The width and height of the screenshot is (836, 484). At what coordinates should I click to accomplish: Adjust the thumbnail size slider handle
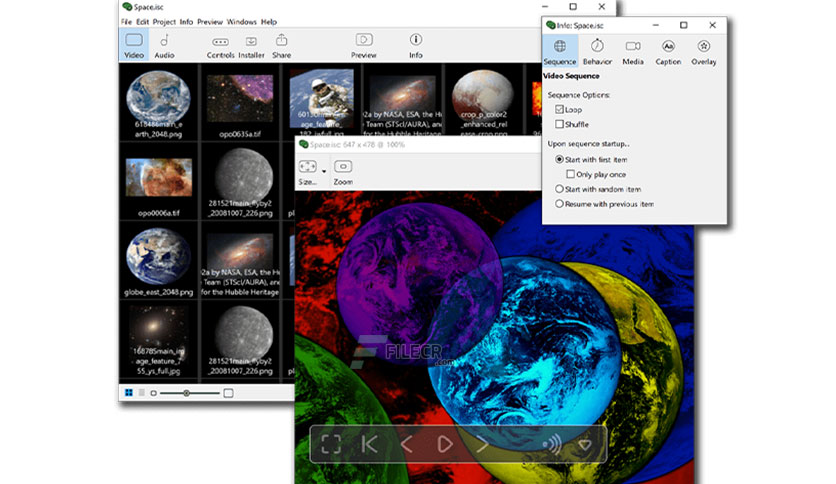pyautogui.click(x=186, y=393)
